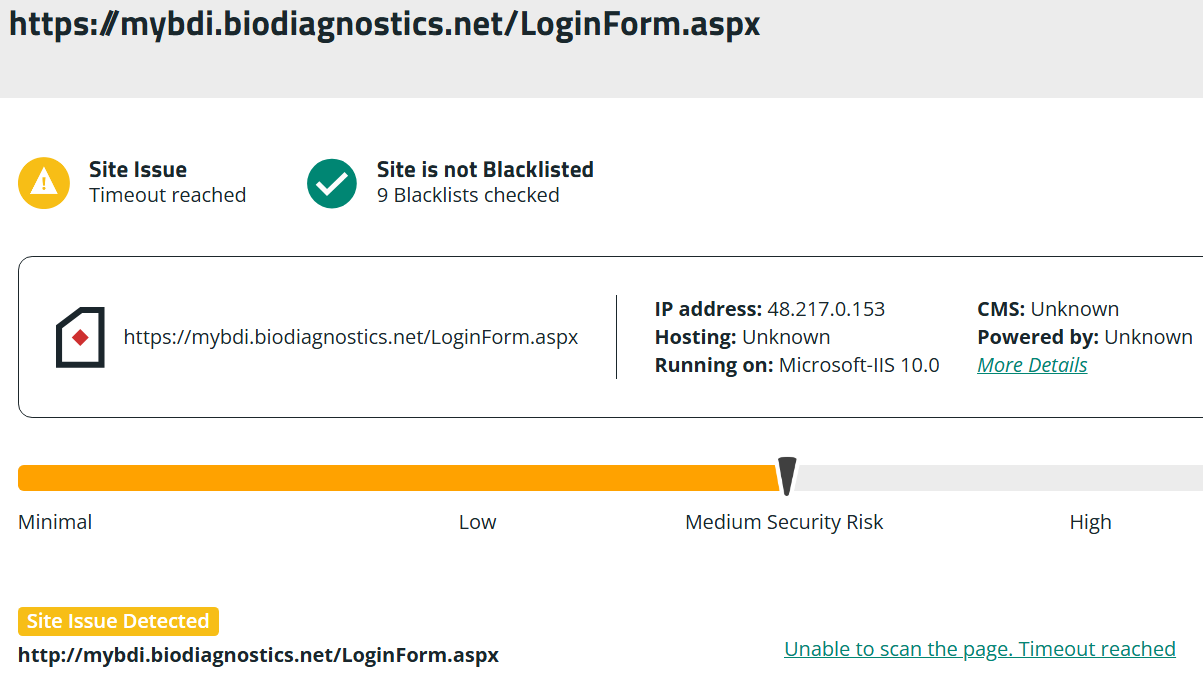The height and width of the screenshot is (674, 1203).
Task: Click 'Site is not Blacklisted' heading
Action: click(x=485, y=170)
